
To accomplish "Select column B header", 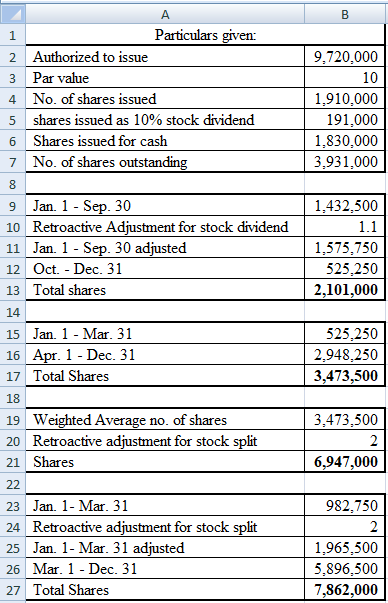I will click(x=345, y=14).
